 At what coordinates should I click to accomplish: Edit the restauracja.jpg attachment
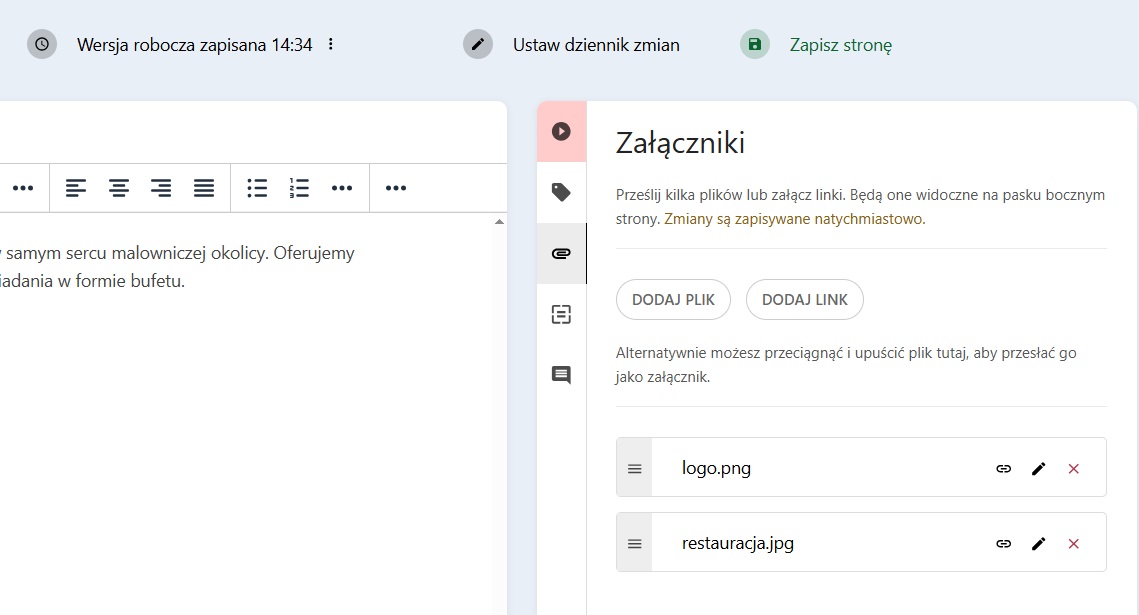click(1038, 544)
